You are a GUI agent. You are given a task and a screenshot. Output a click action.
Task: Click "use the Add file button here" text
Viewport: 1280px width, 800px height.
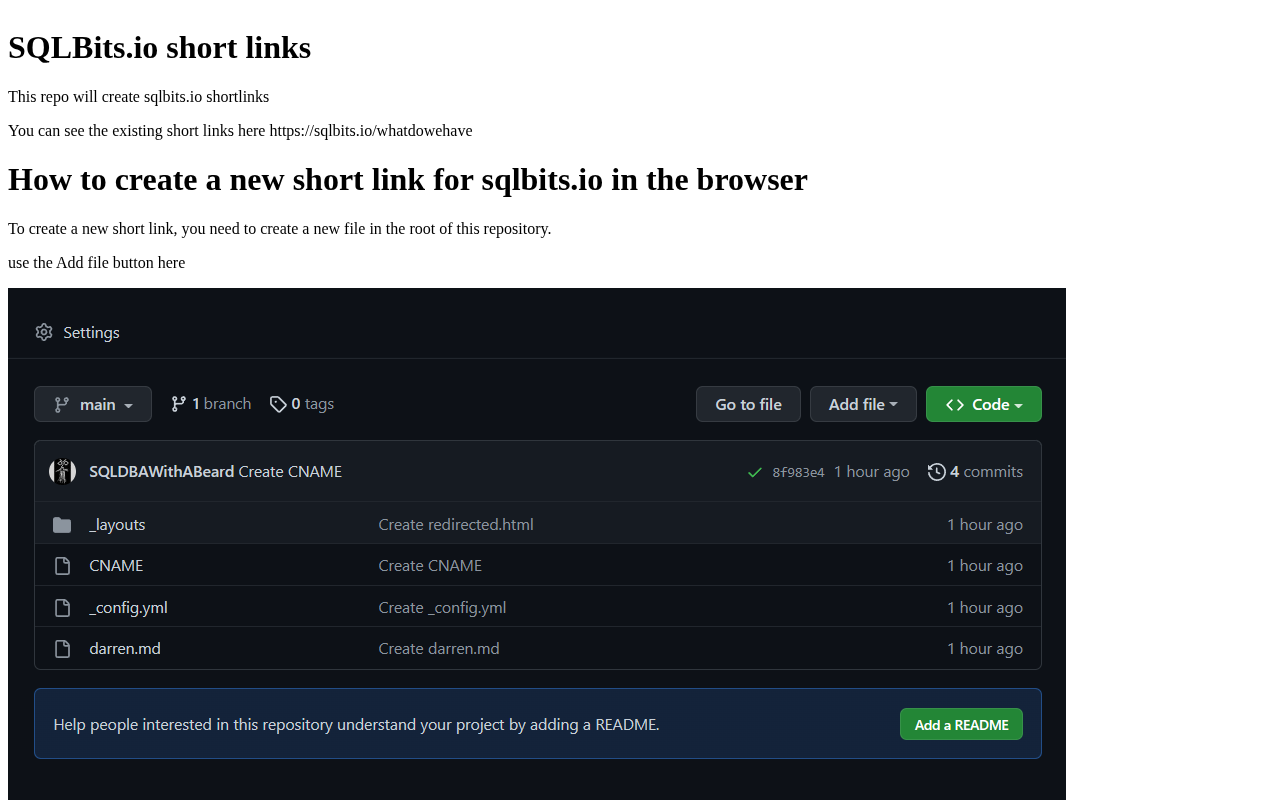[x=97, y=262]
